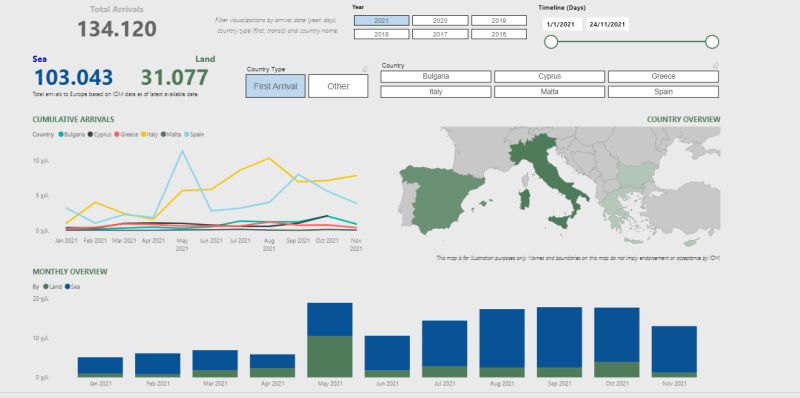Clear the Country Type slicer selection eraser
The width and height of the screenshot is (800, 398).
[365, 69]
